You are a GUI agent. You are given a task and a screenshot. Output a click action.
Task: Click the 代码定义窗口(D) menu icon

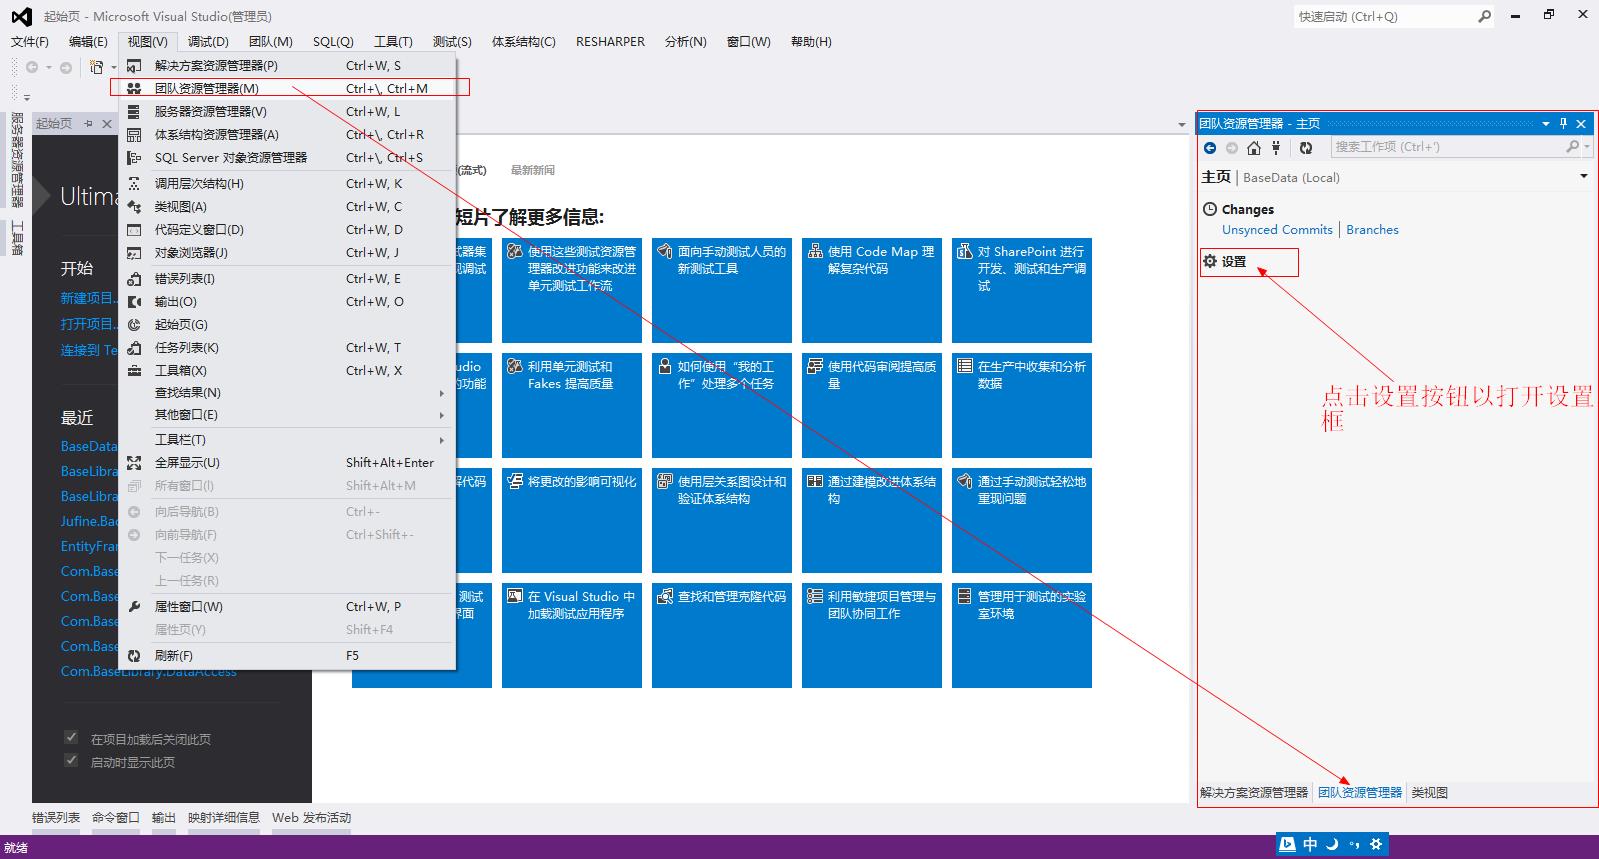pyautogui.click(x=134, y=230)
